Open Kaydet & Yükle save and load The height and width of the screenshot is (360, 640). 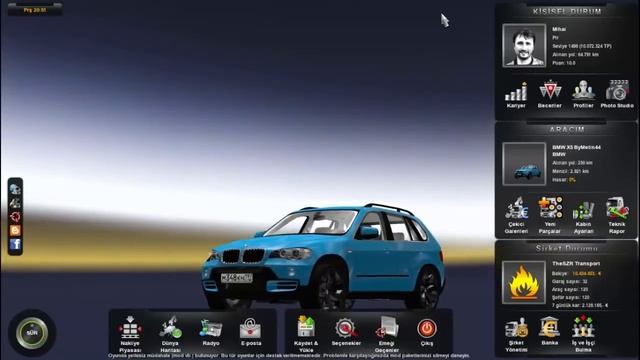[306, 334]
